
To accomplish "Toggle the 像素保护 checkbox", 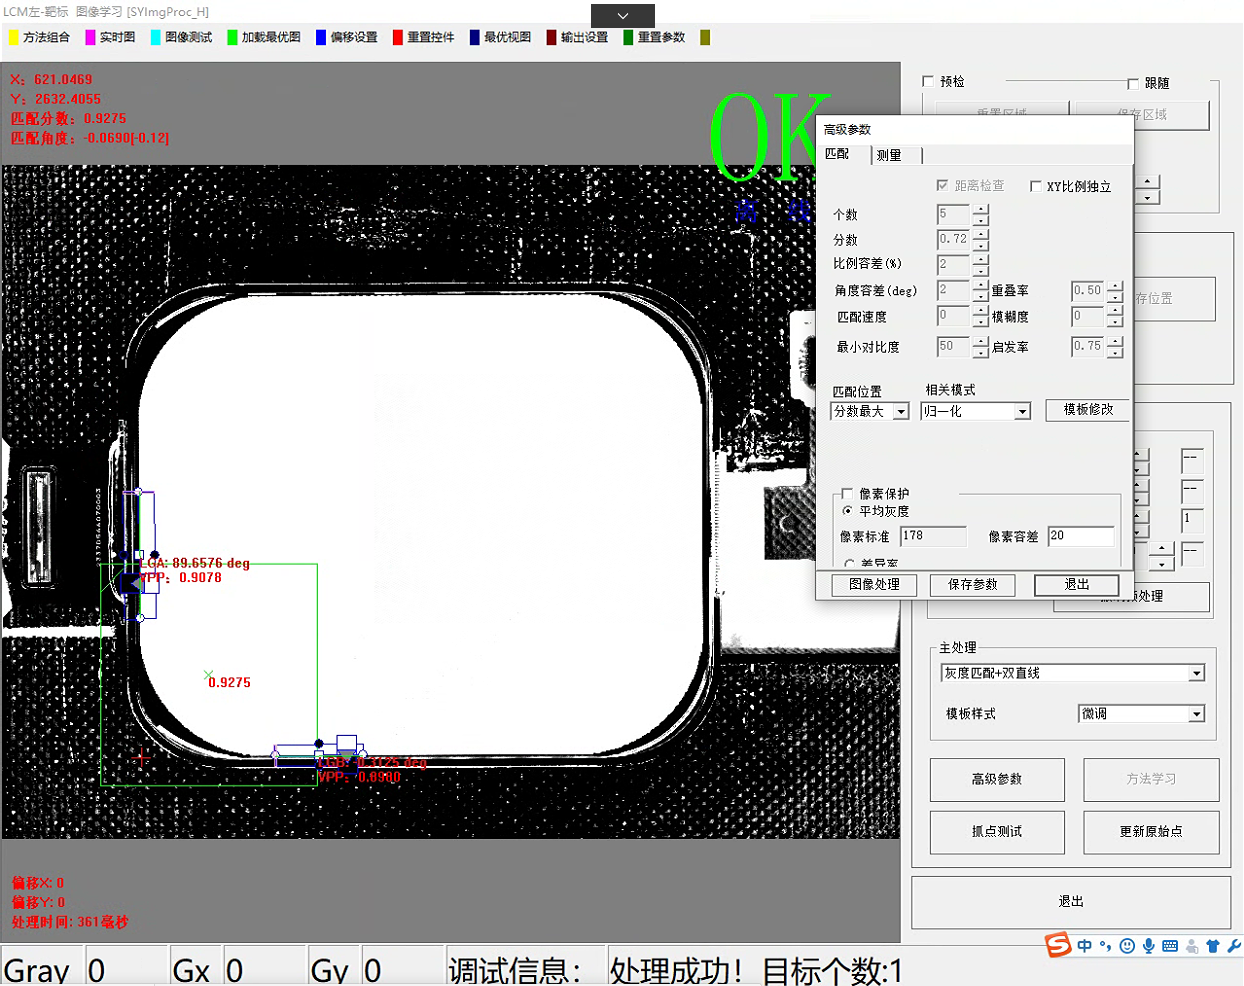I will point(848,493).
